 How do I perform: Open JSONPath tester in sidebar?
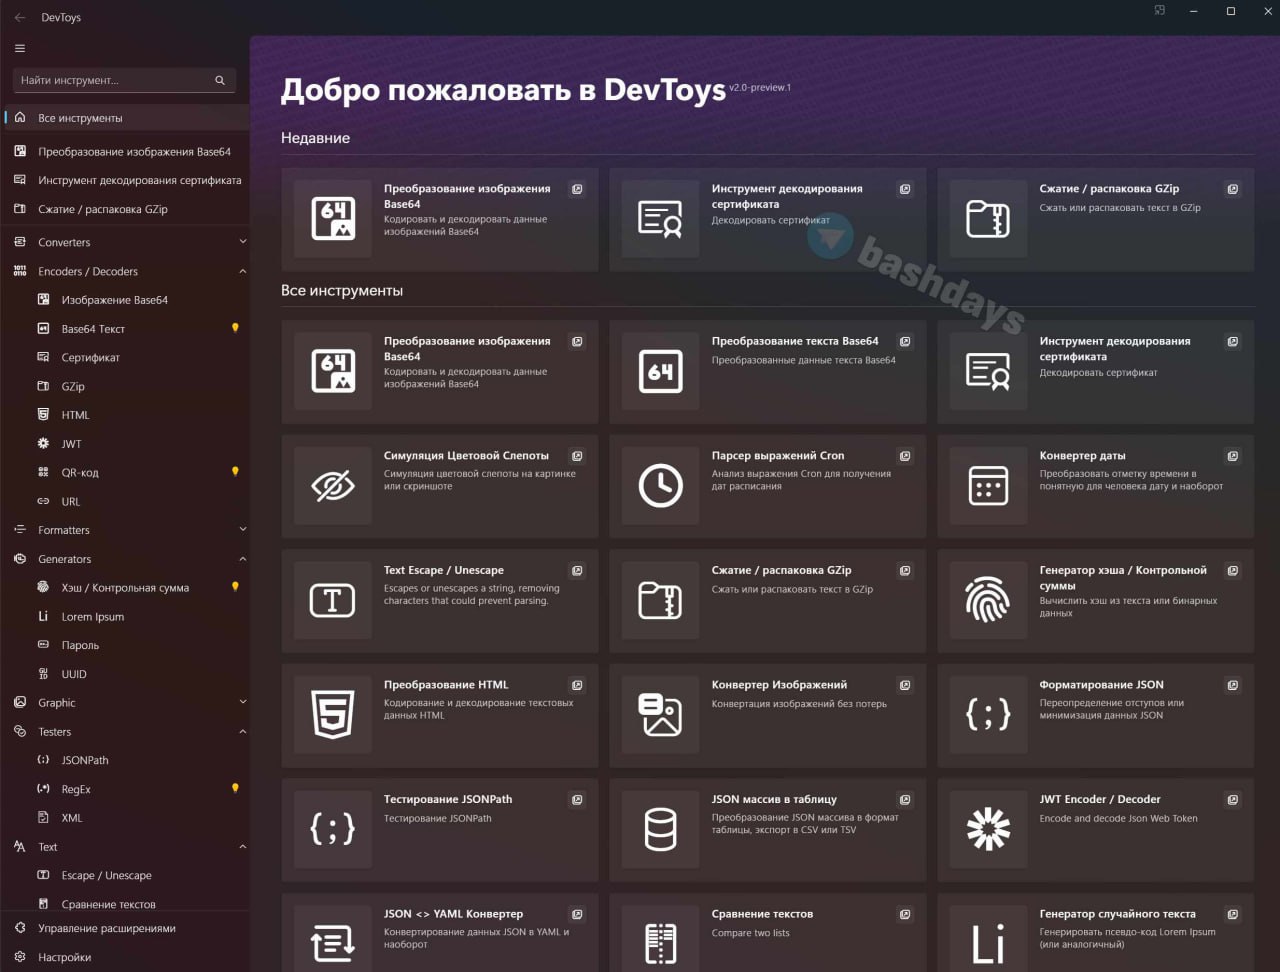point(127,761)
